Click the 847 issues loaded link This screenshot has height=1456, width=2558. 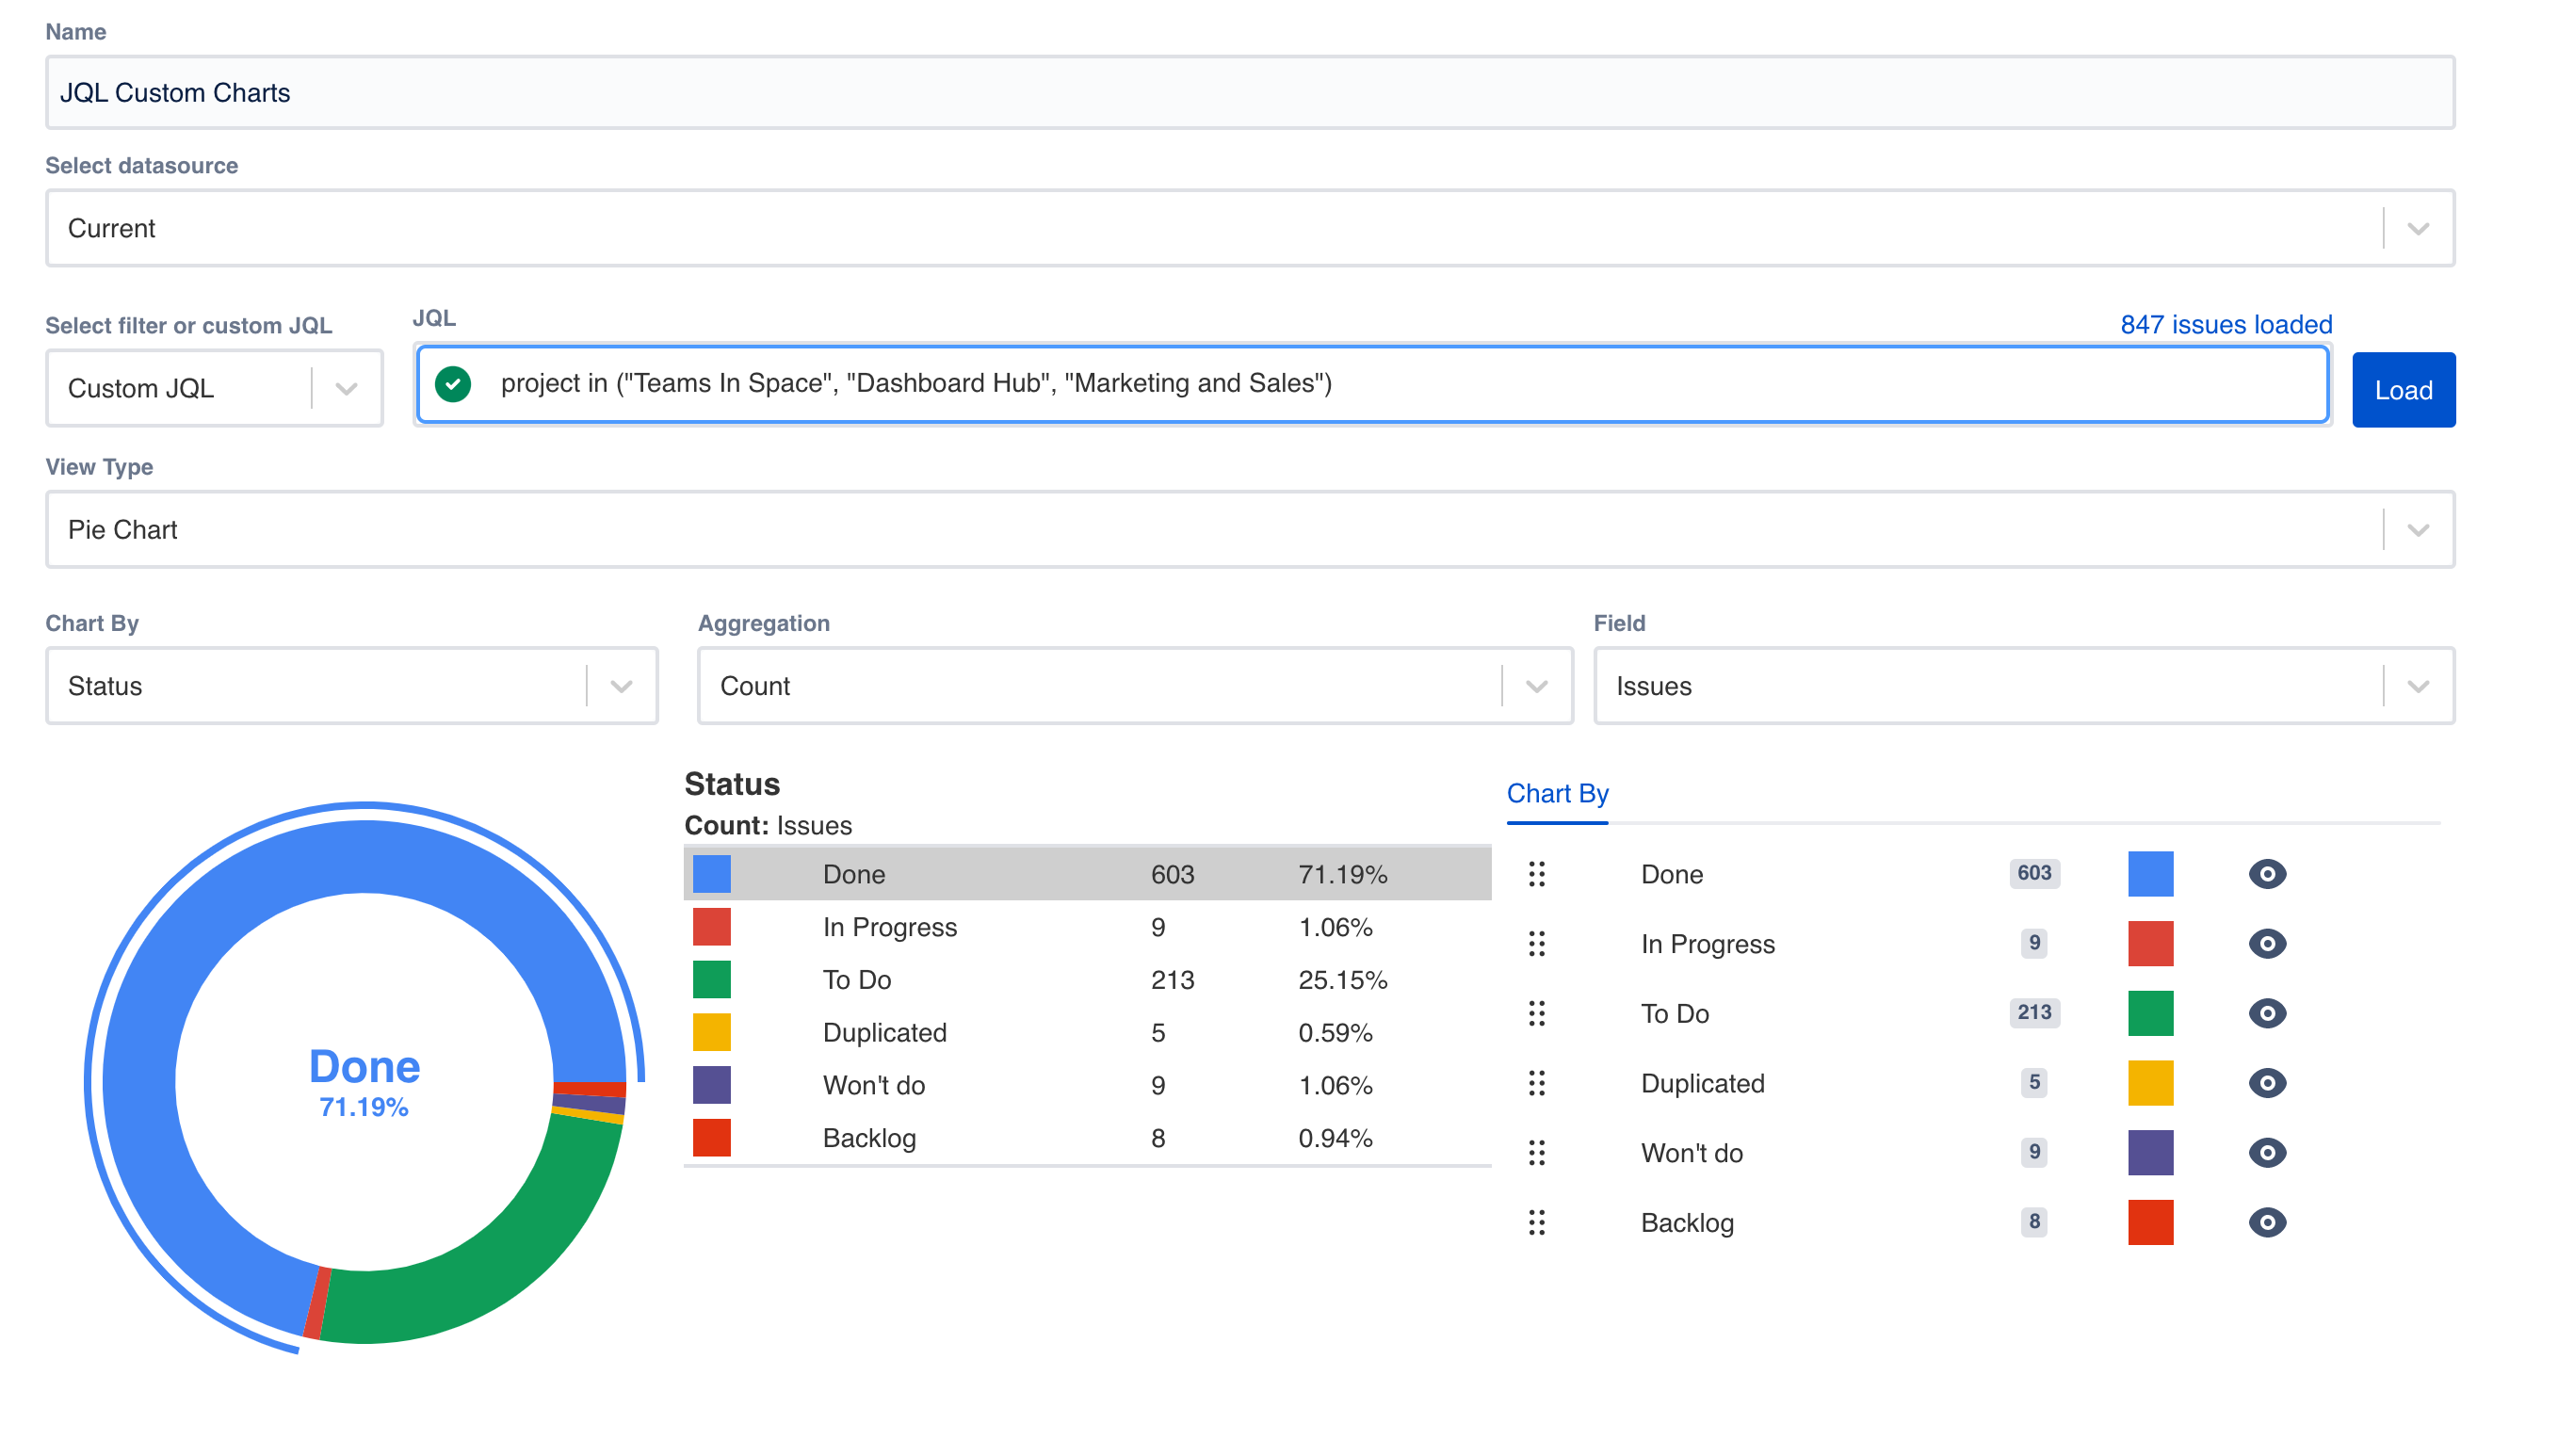click(2225, 325)
